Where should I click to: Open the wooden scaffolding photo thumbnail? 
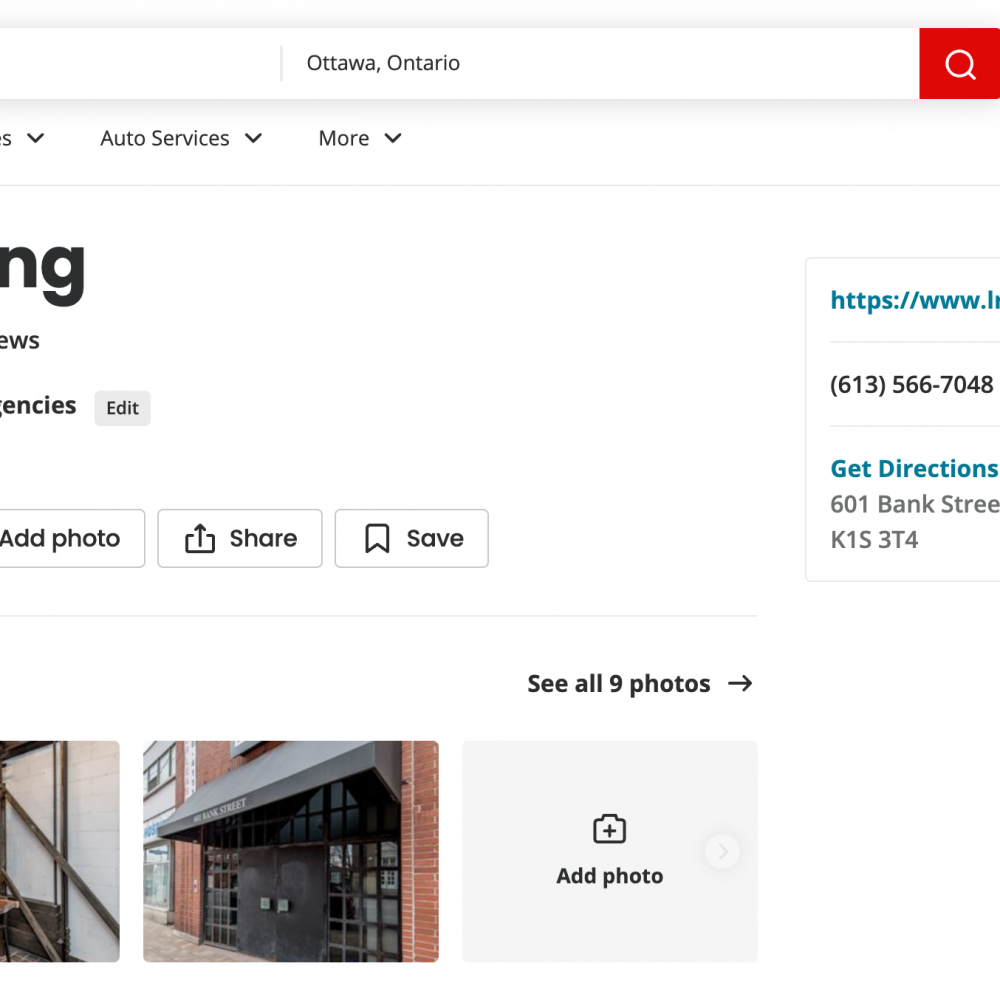pyautogui.click(x=60, y=851)
